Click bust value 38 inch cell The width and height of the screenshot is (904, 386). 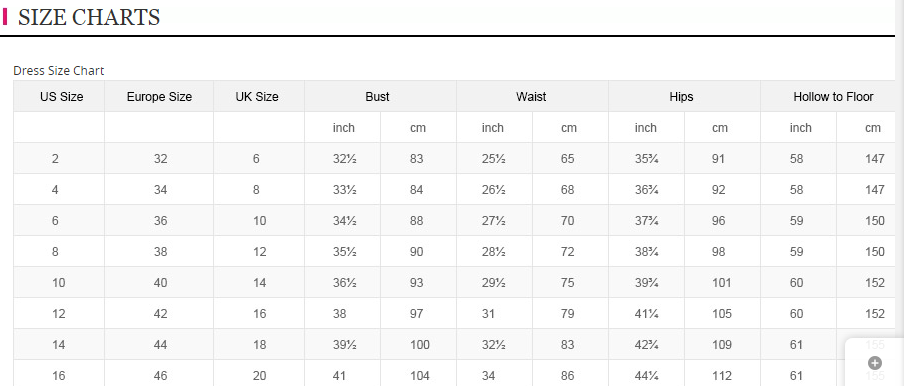pyautogui.click(x=342, y=314)
